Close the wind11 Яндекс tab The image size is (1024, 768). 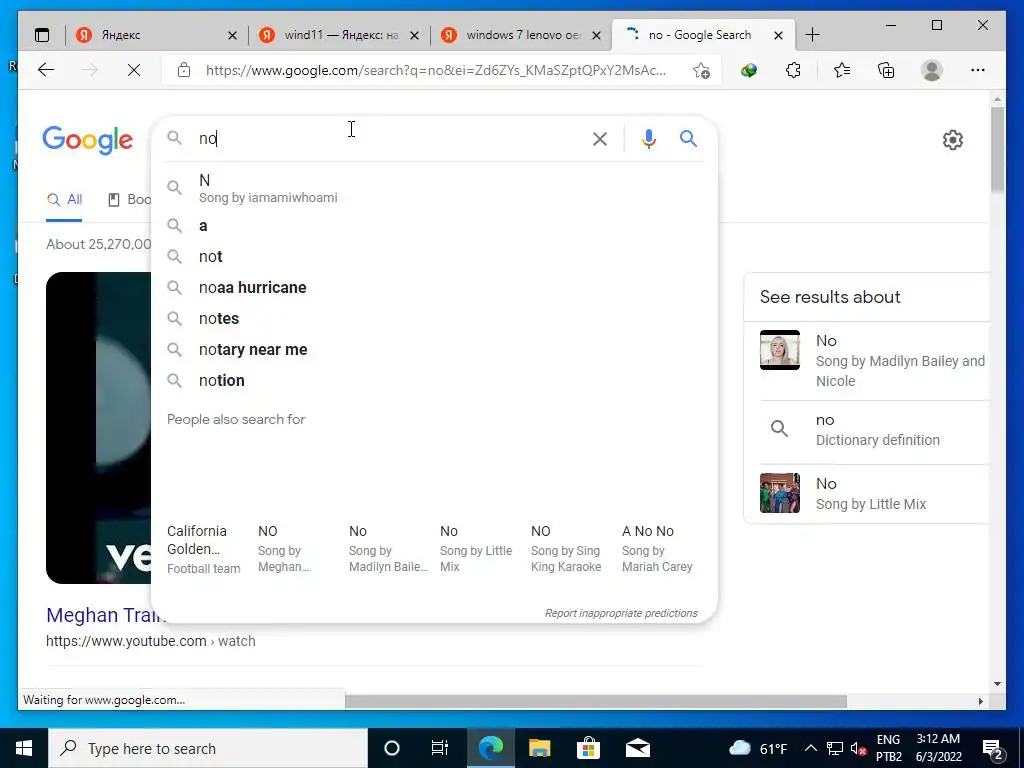click(414, 35)
